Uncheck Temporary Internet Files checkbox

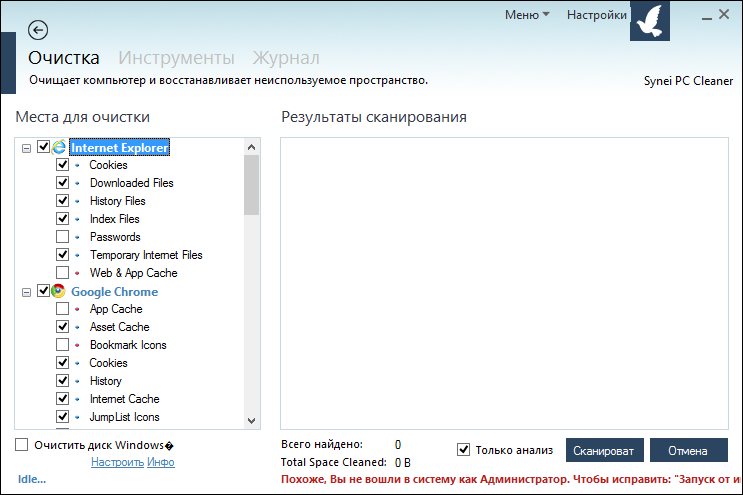pos(63,254)
